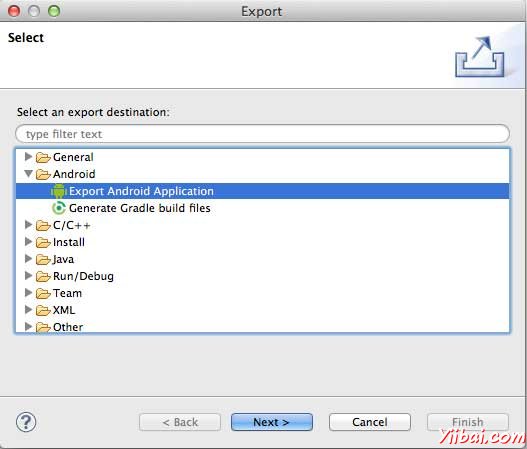Click the Team folder icon

coord(43,293)
